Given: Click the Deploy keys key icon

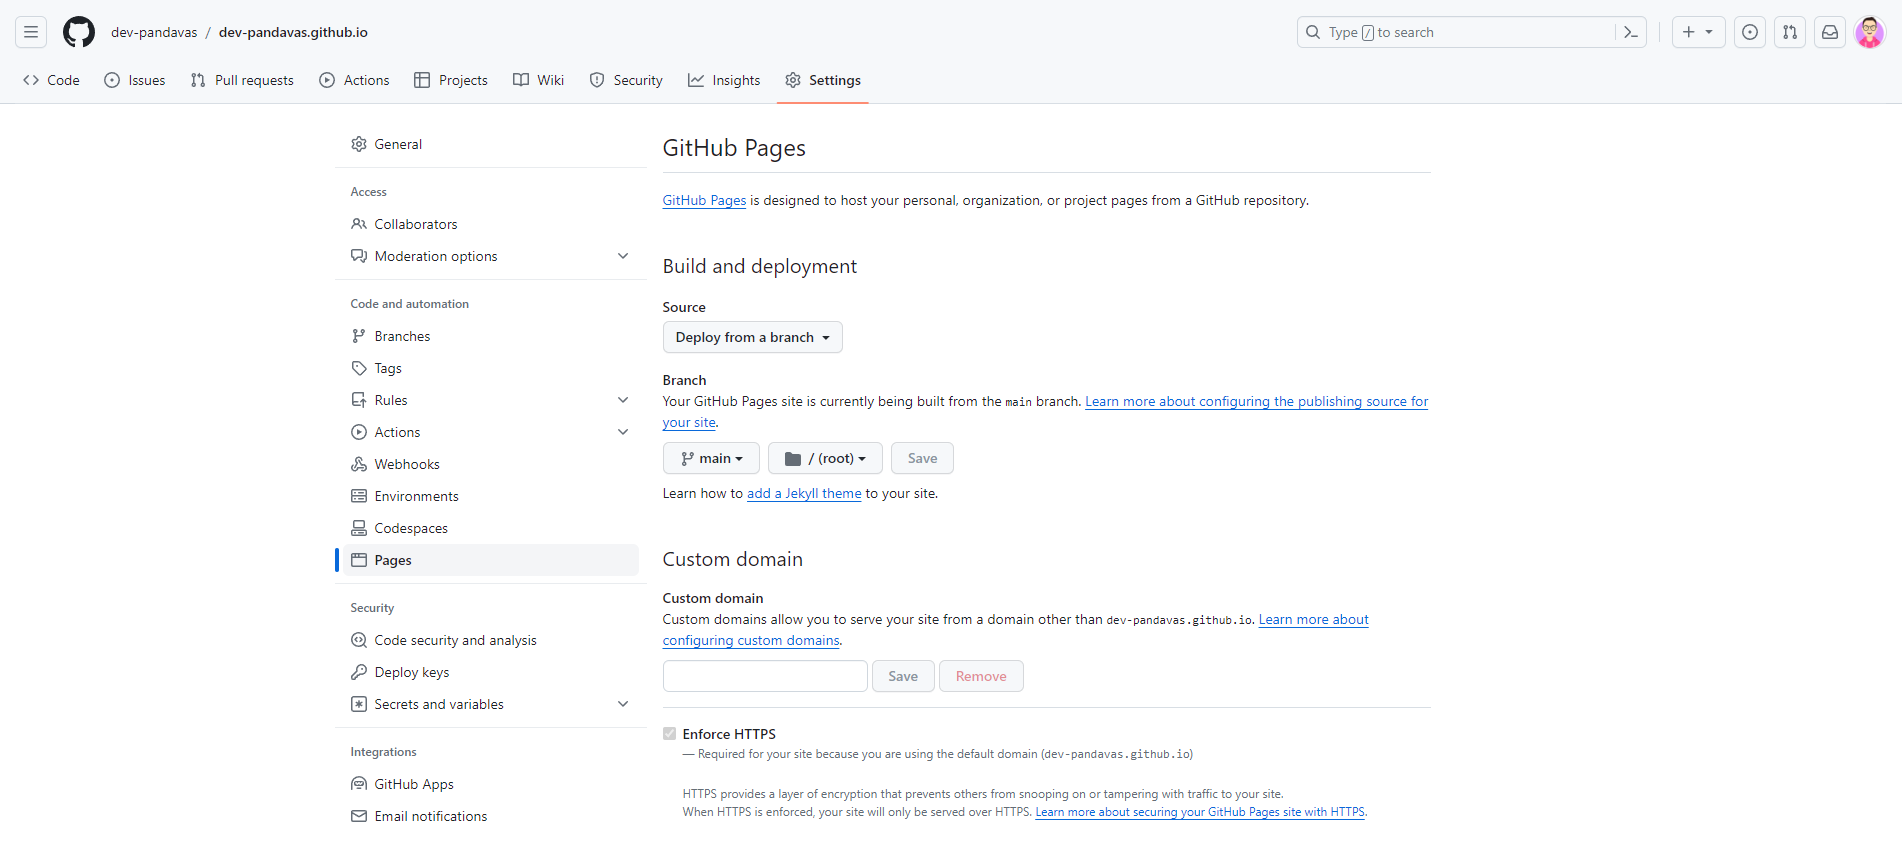Looking at the screenshot, I should coord(359,672).
